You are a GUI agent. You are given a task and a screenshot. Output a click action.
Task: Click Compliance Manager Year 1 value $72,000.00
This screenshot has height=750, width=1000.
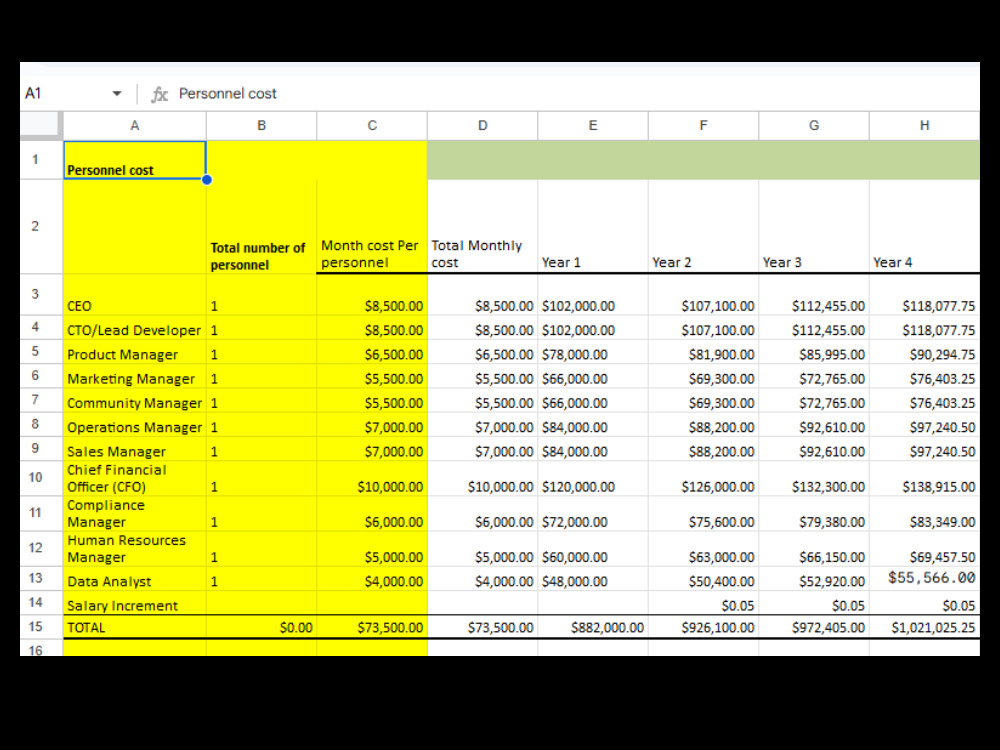(x=593, y=513)
